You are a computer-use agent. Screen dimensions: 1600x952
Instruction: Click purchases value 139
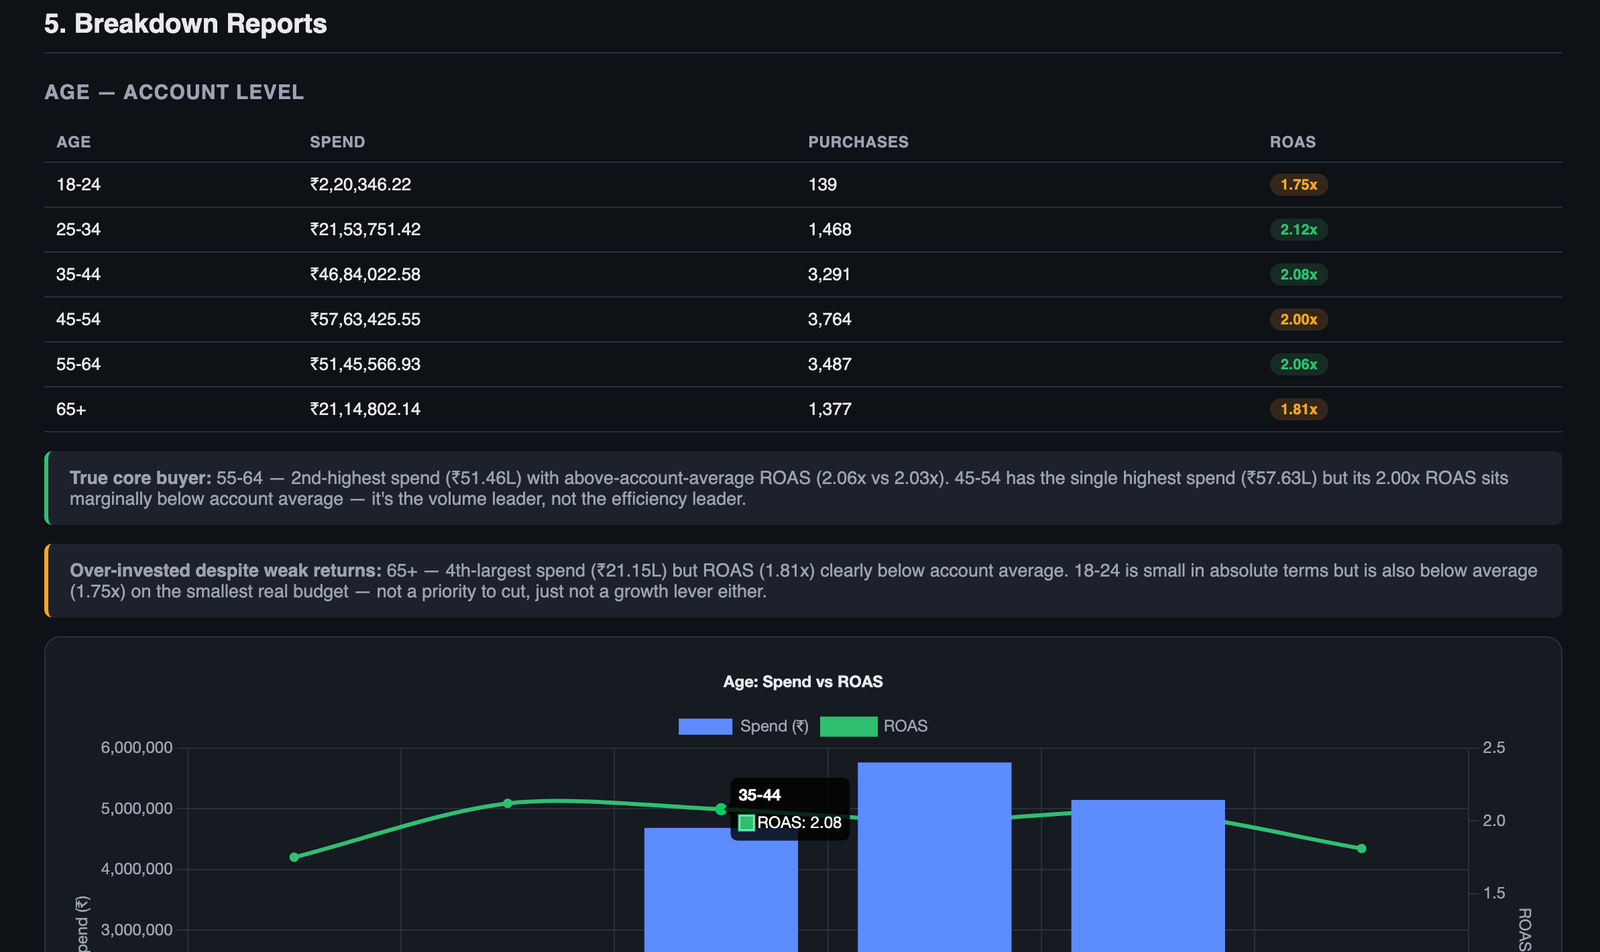coord(822,185)
